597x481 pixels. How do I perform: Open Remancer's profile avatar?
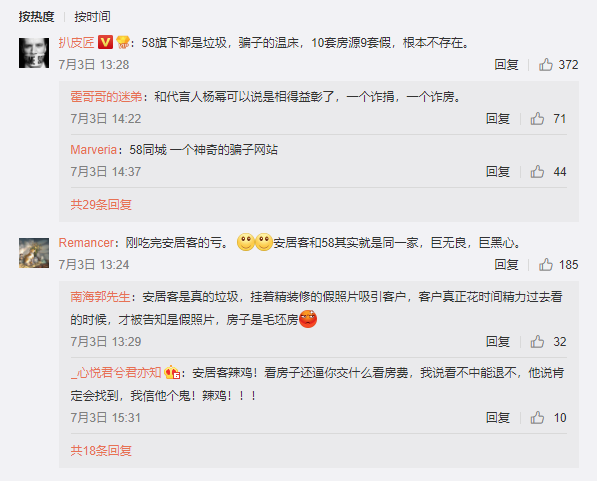[x=34, y=253]
